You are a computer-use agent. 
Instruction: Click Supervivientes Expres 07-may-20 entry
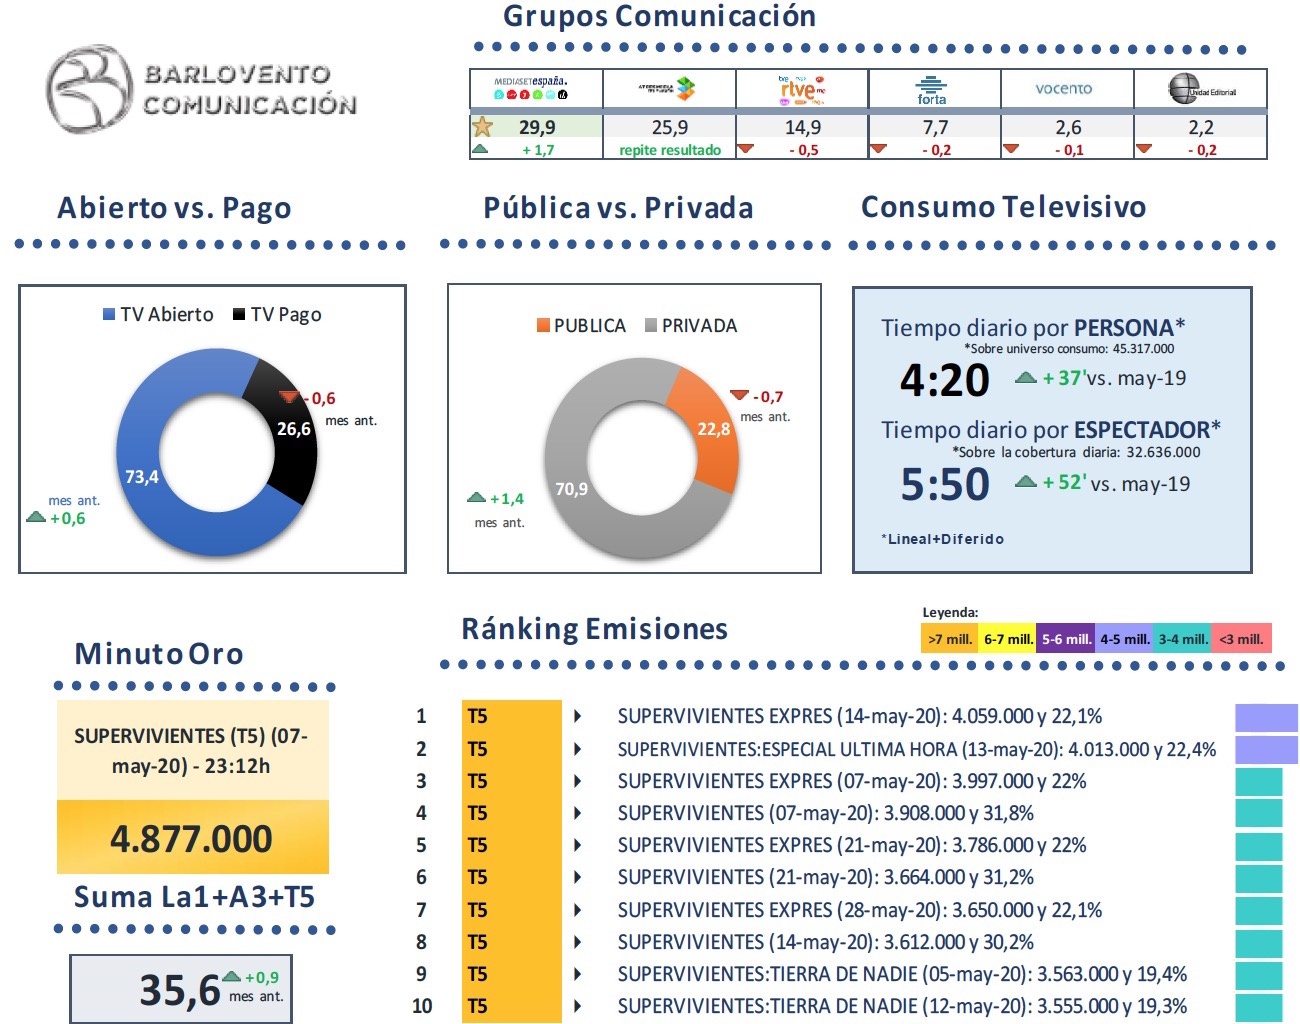pyautogui.click(x=852, y=781)
